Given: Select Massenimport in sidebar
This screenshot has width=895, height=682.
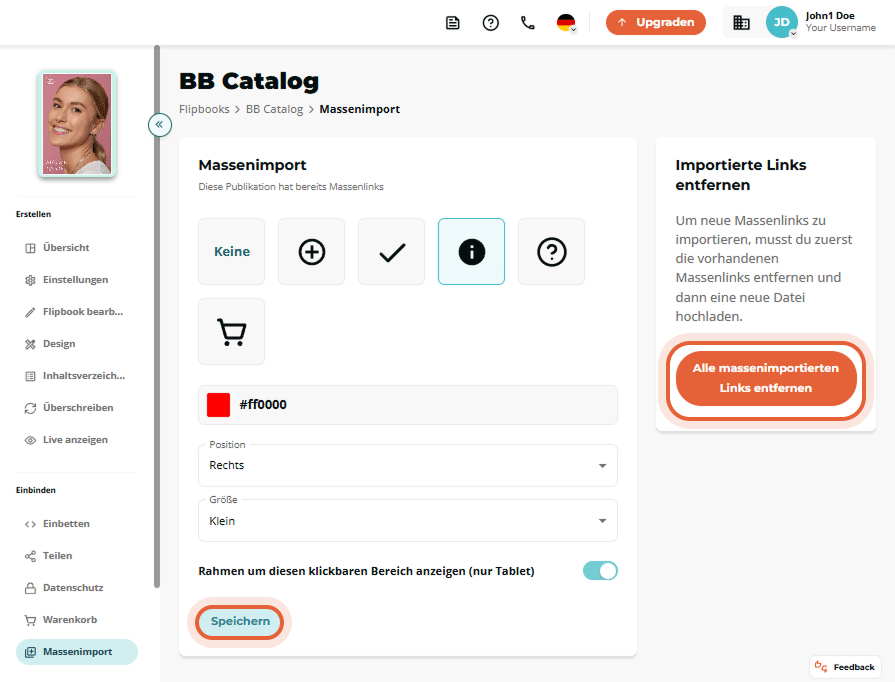Looking at the screenshot, I should point(76,652).
